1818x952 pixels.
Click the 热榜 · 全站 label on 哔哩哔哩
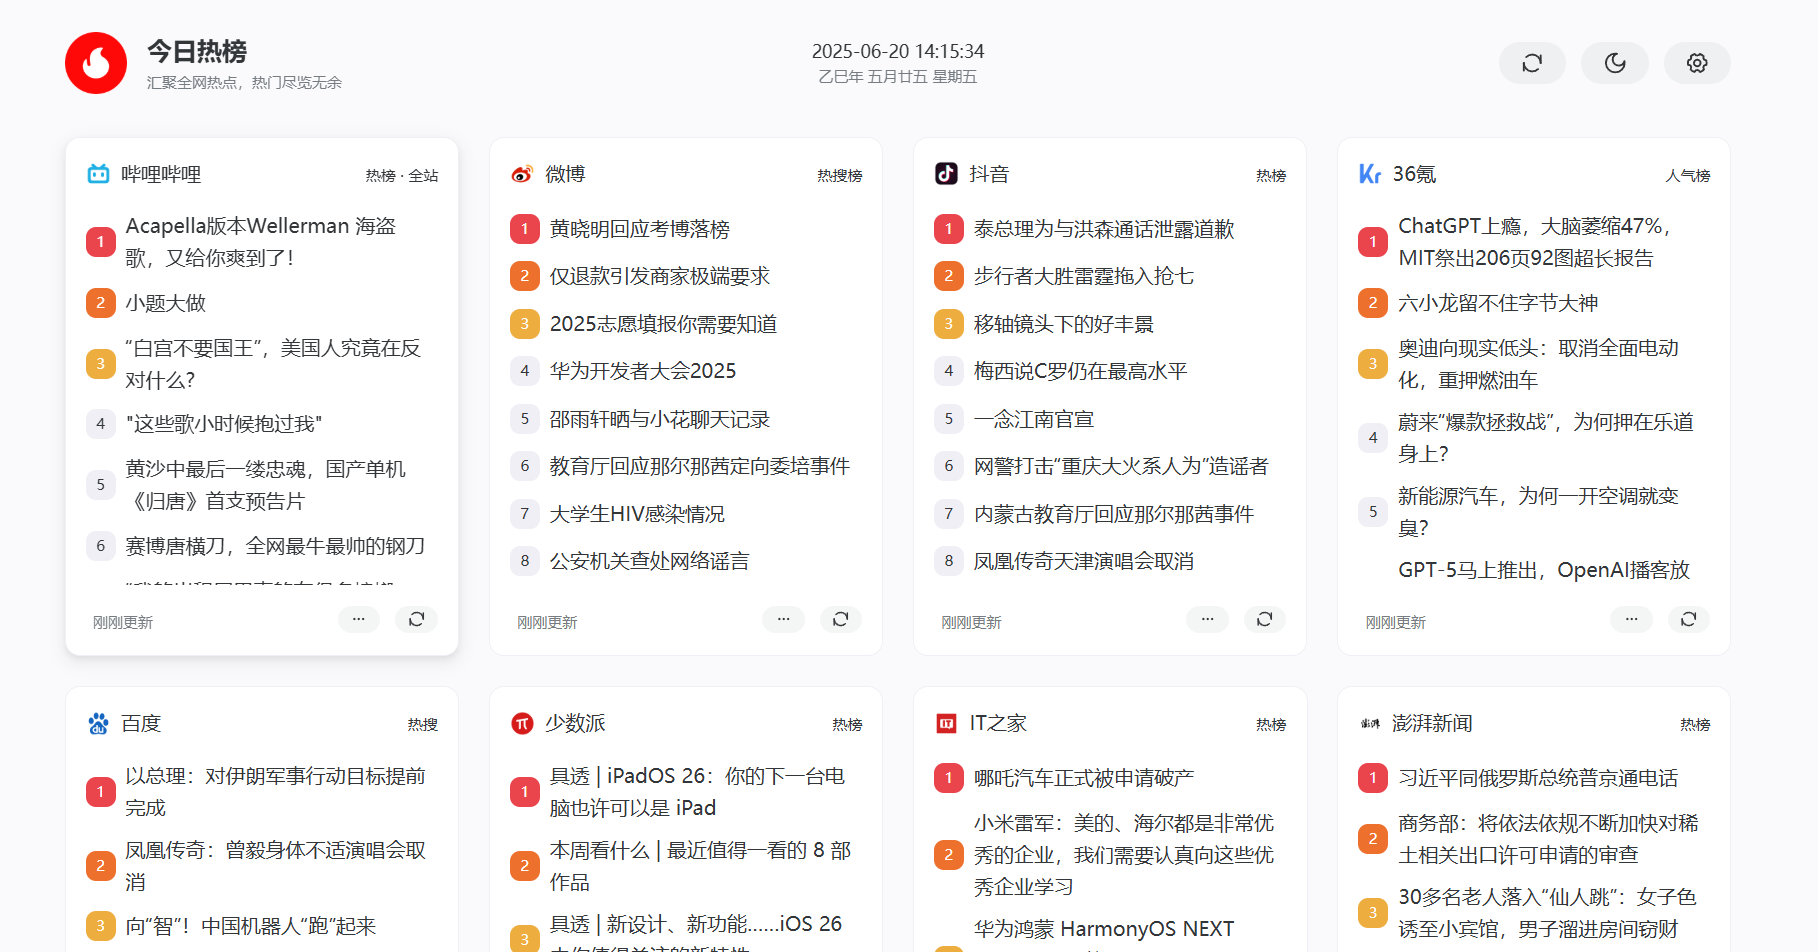401,176
